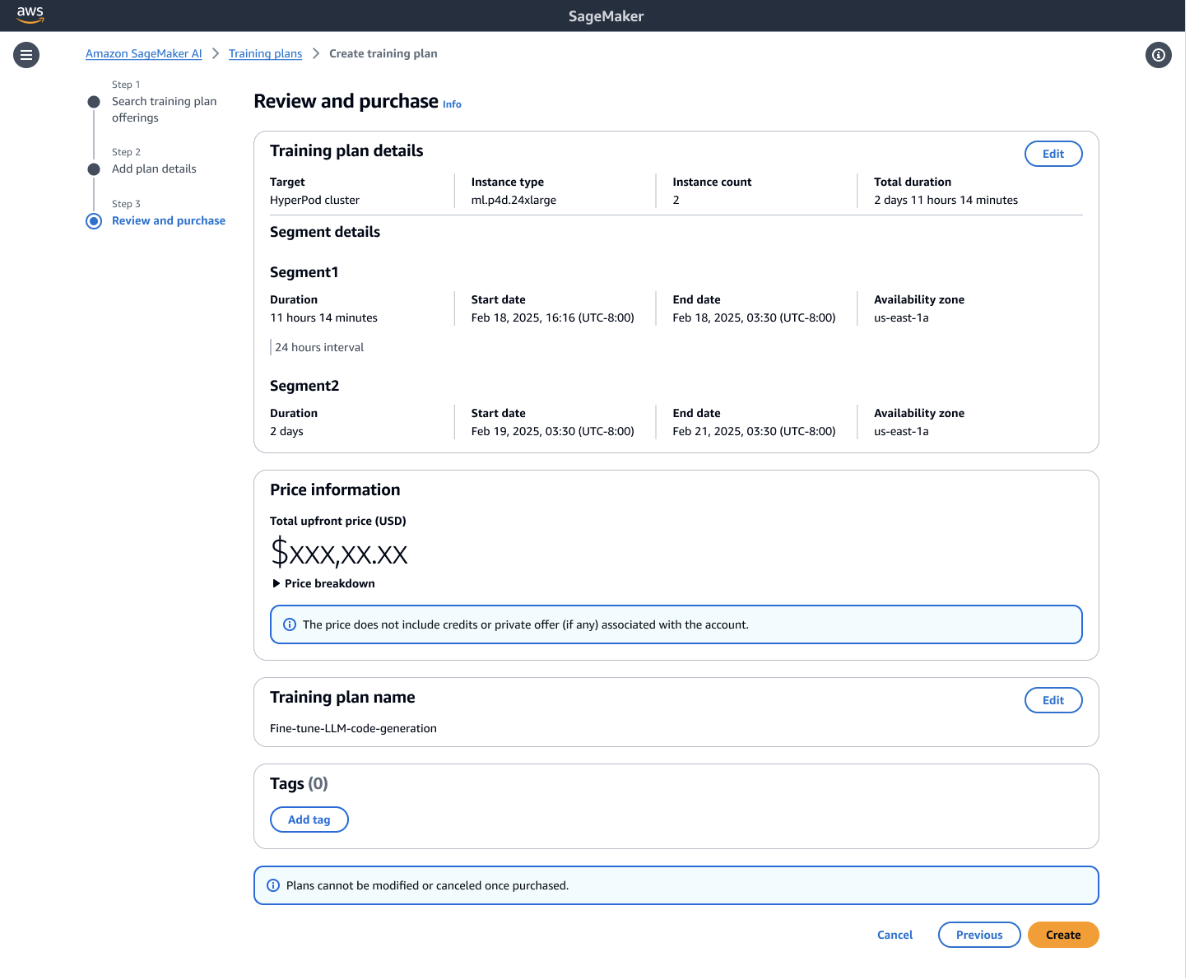The height and width of the screenshot is (978, 1186).
Task: Edit the Training plan details
Action: point(1053,154)
